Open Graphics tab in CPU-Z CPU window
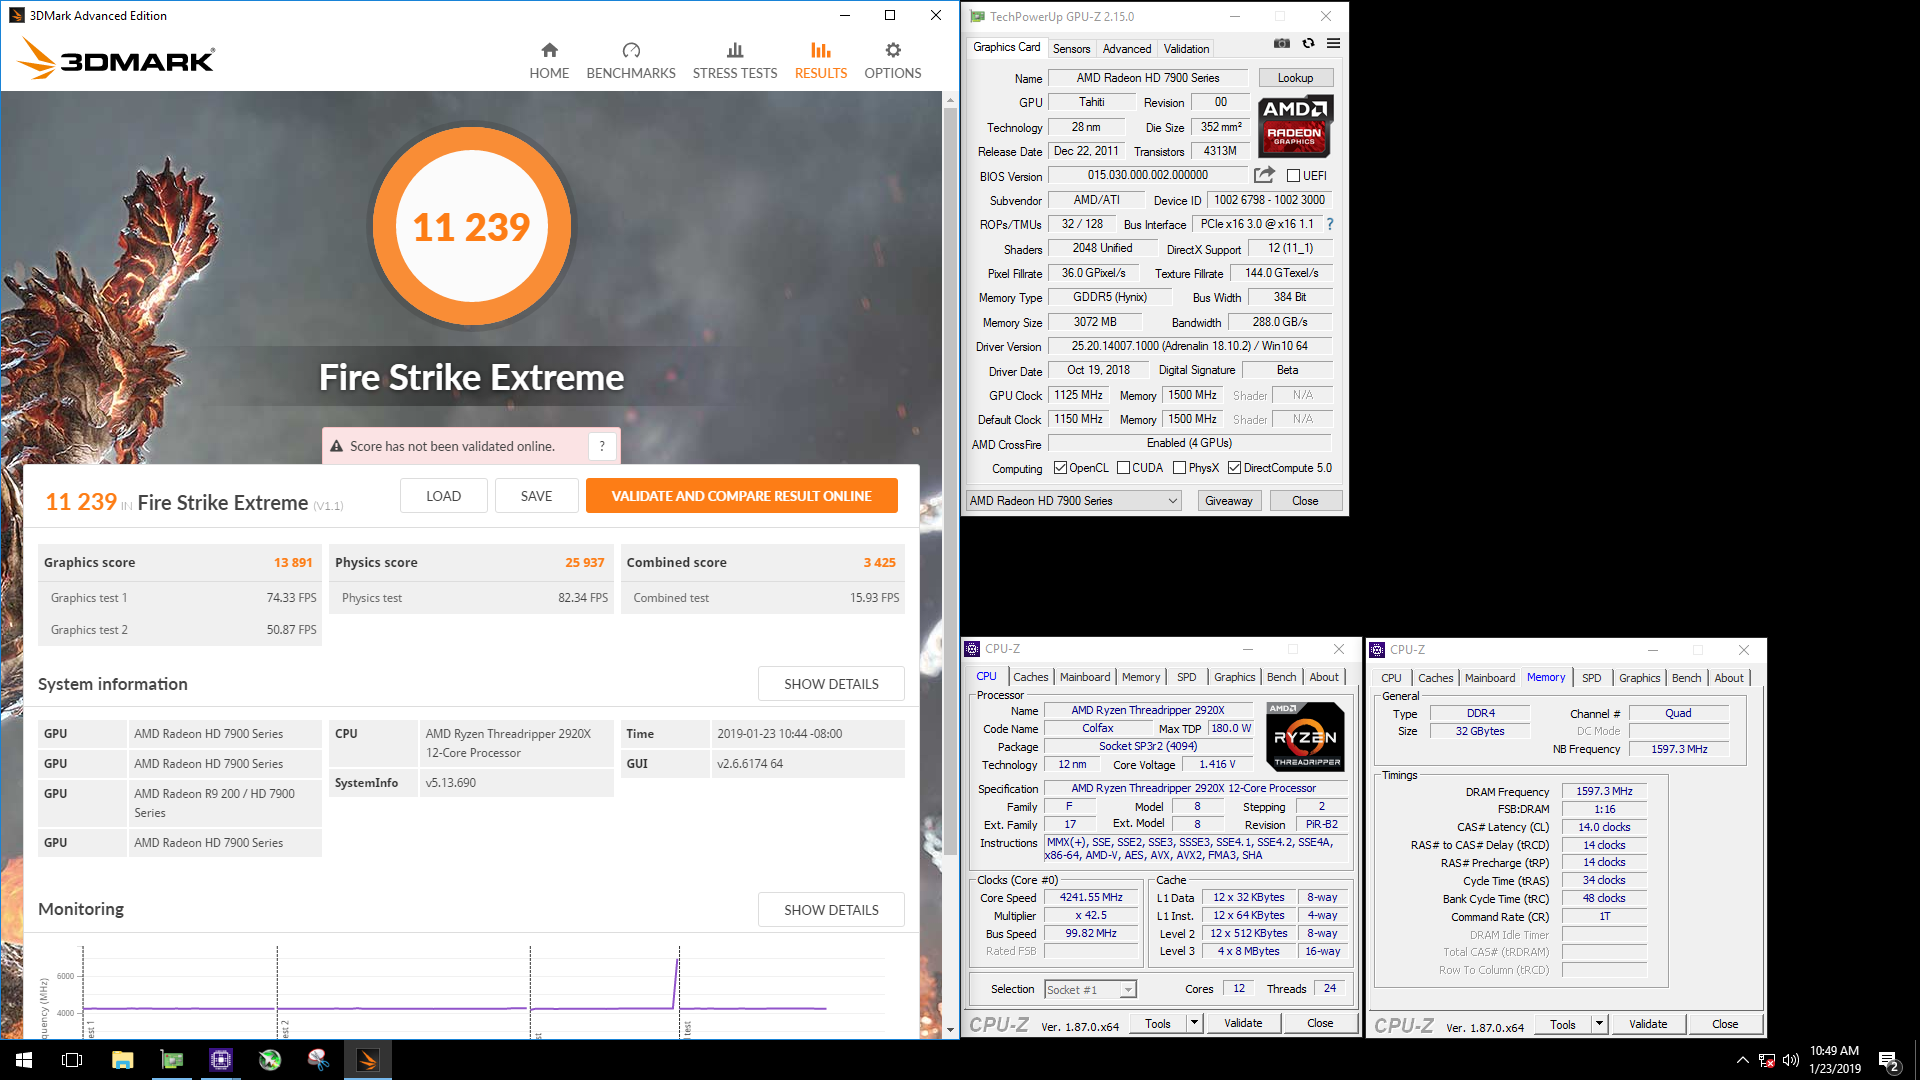 [1234, 677]
